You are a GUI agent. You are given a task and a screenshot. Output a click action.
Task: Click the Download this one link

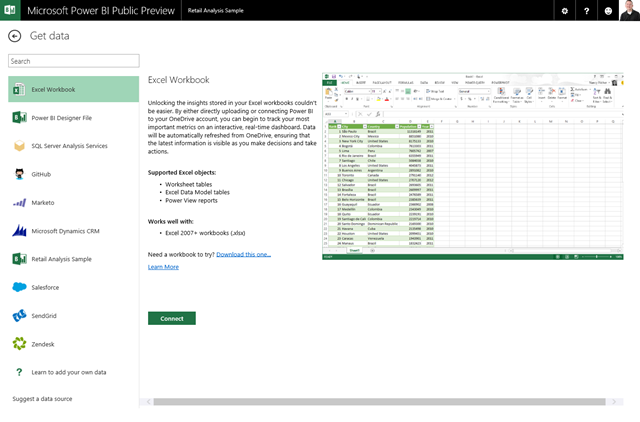[x=243, y=255]
